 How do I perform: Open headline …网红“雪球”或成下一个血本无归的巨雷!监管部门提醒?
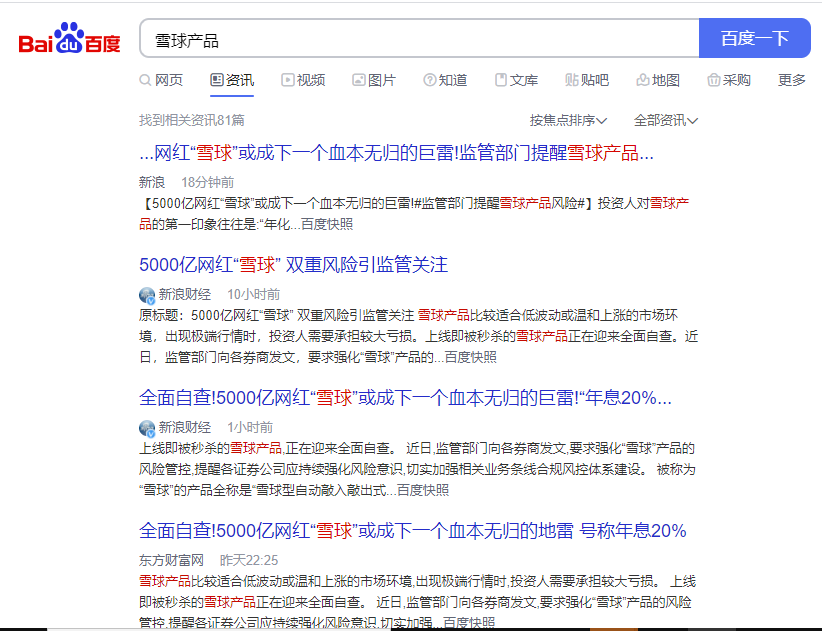coord(396,153)
